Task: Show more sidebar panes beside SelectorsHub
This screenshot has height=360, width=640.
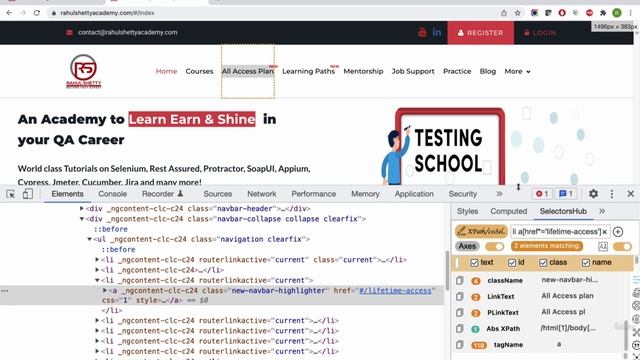Action: tap(602, 211)
